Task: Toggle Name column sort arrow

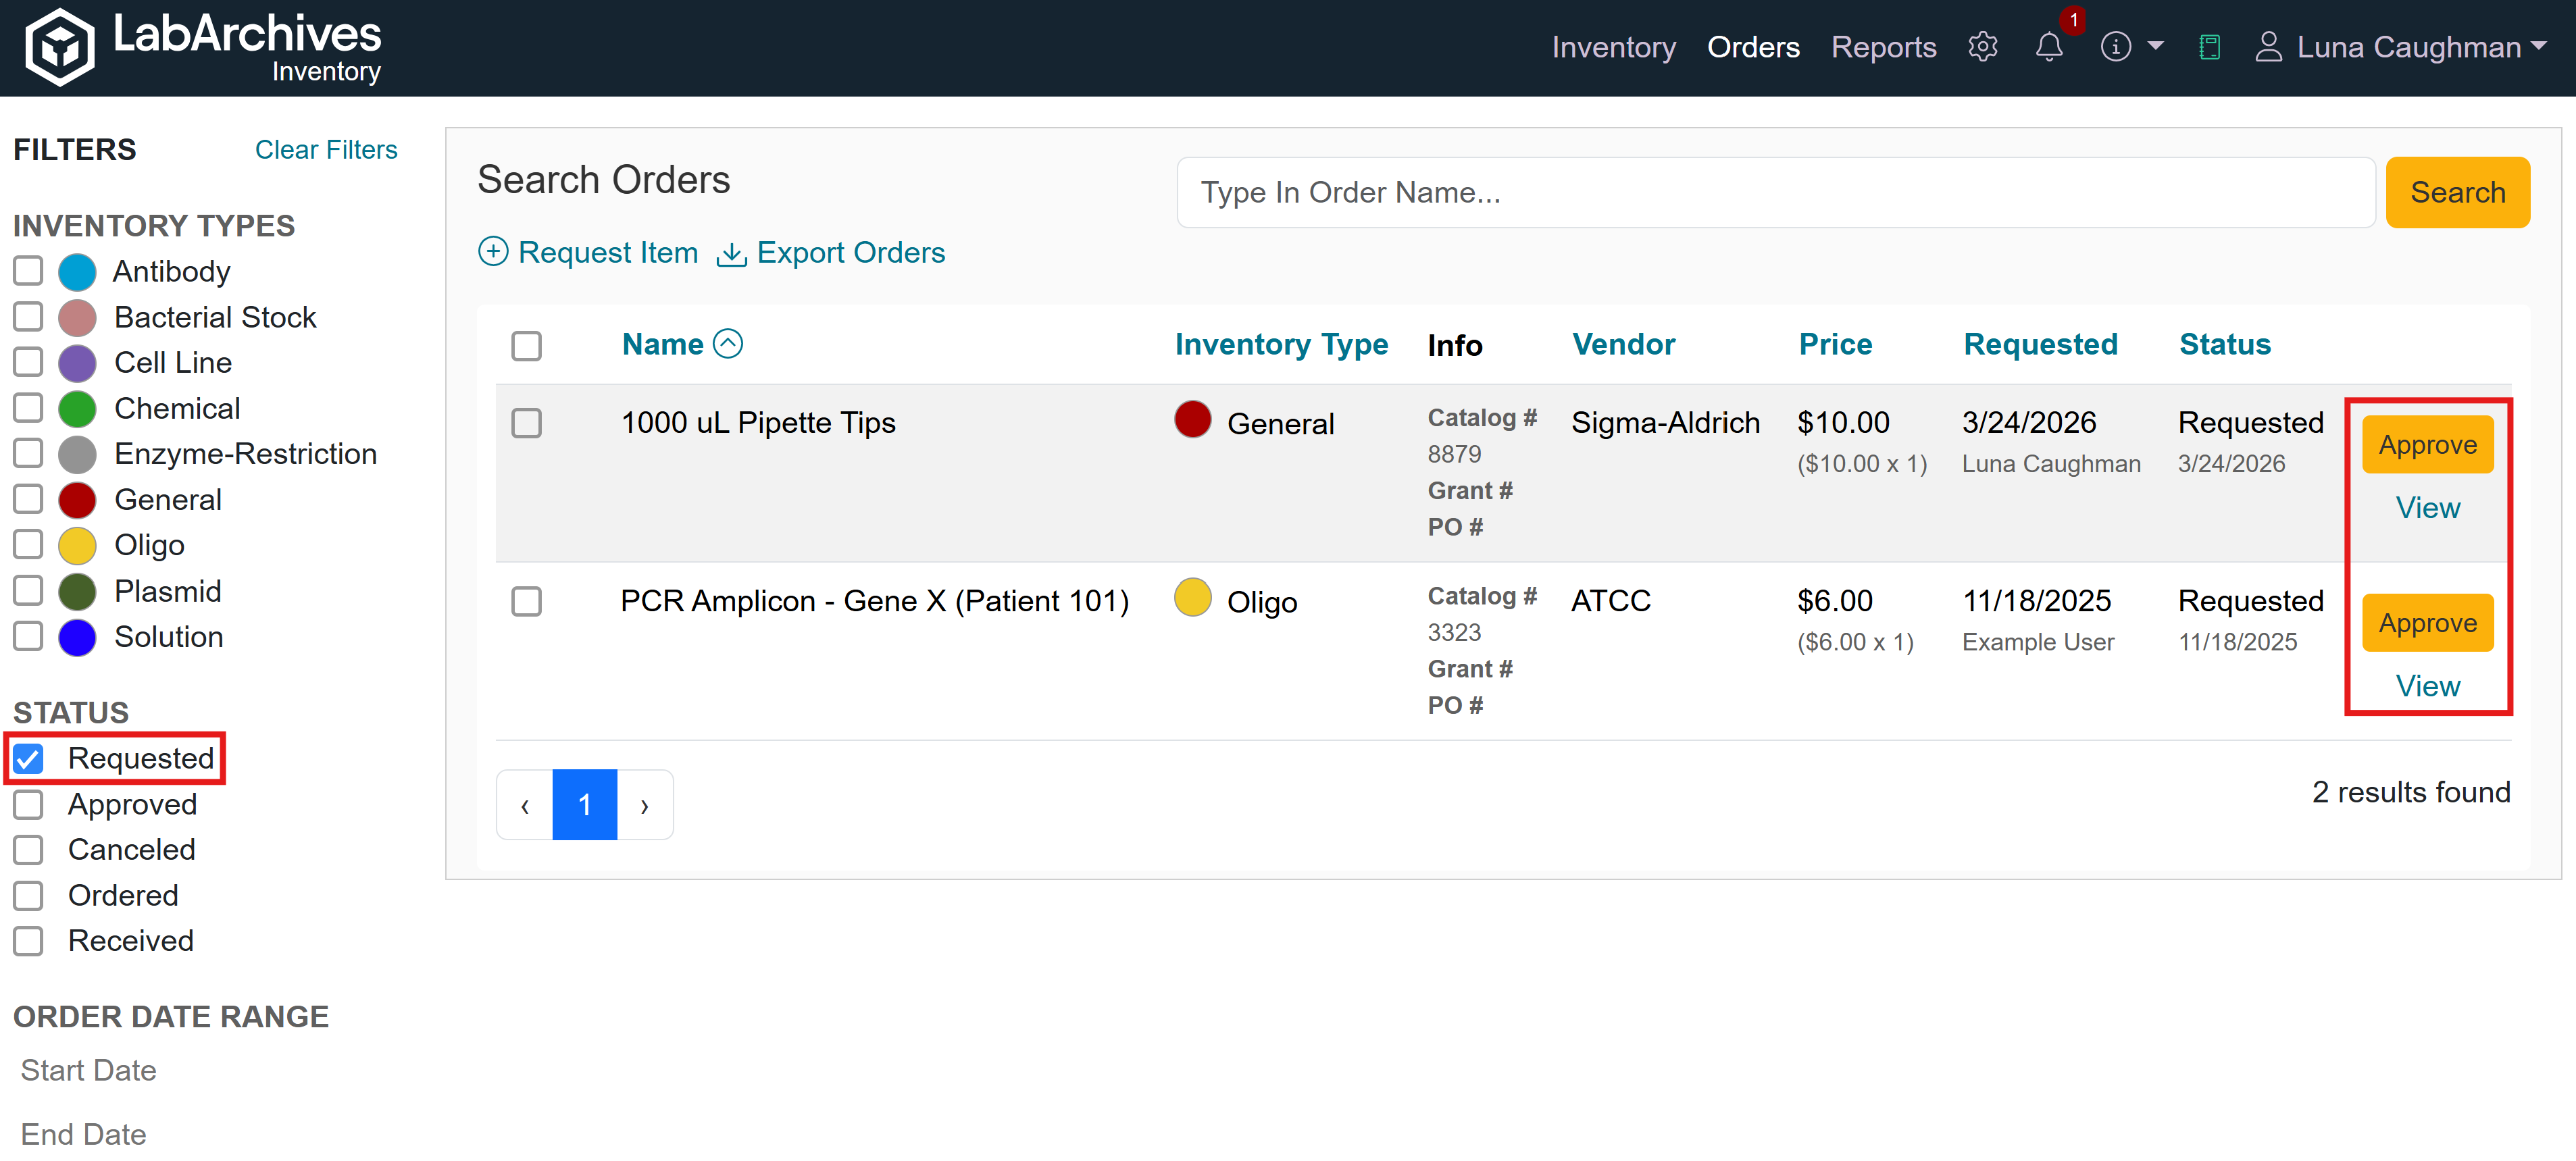Action: (x=728, y=344)
